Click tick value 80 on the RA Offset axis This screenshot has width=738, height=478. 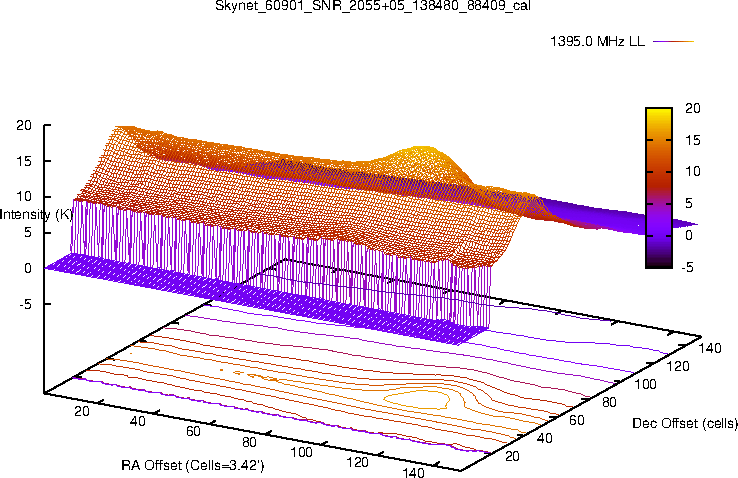click(249, 443)
